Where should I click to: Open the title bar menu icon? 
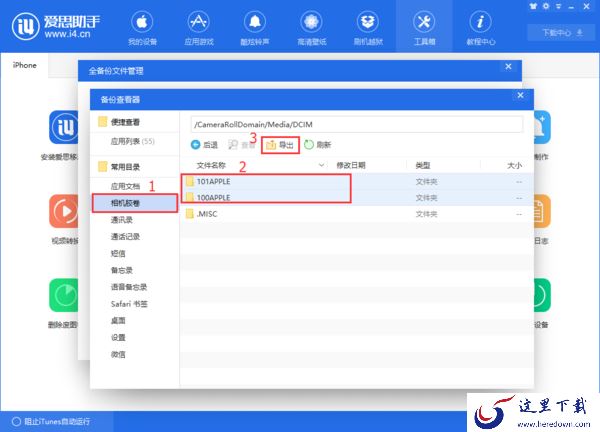coord(559,7)
